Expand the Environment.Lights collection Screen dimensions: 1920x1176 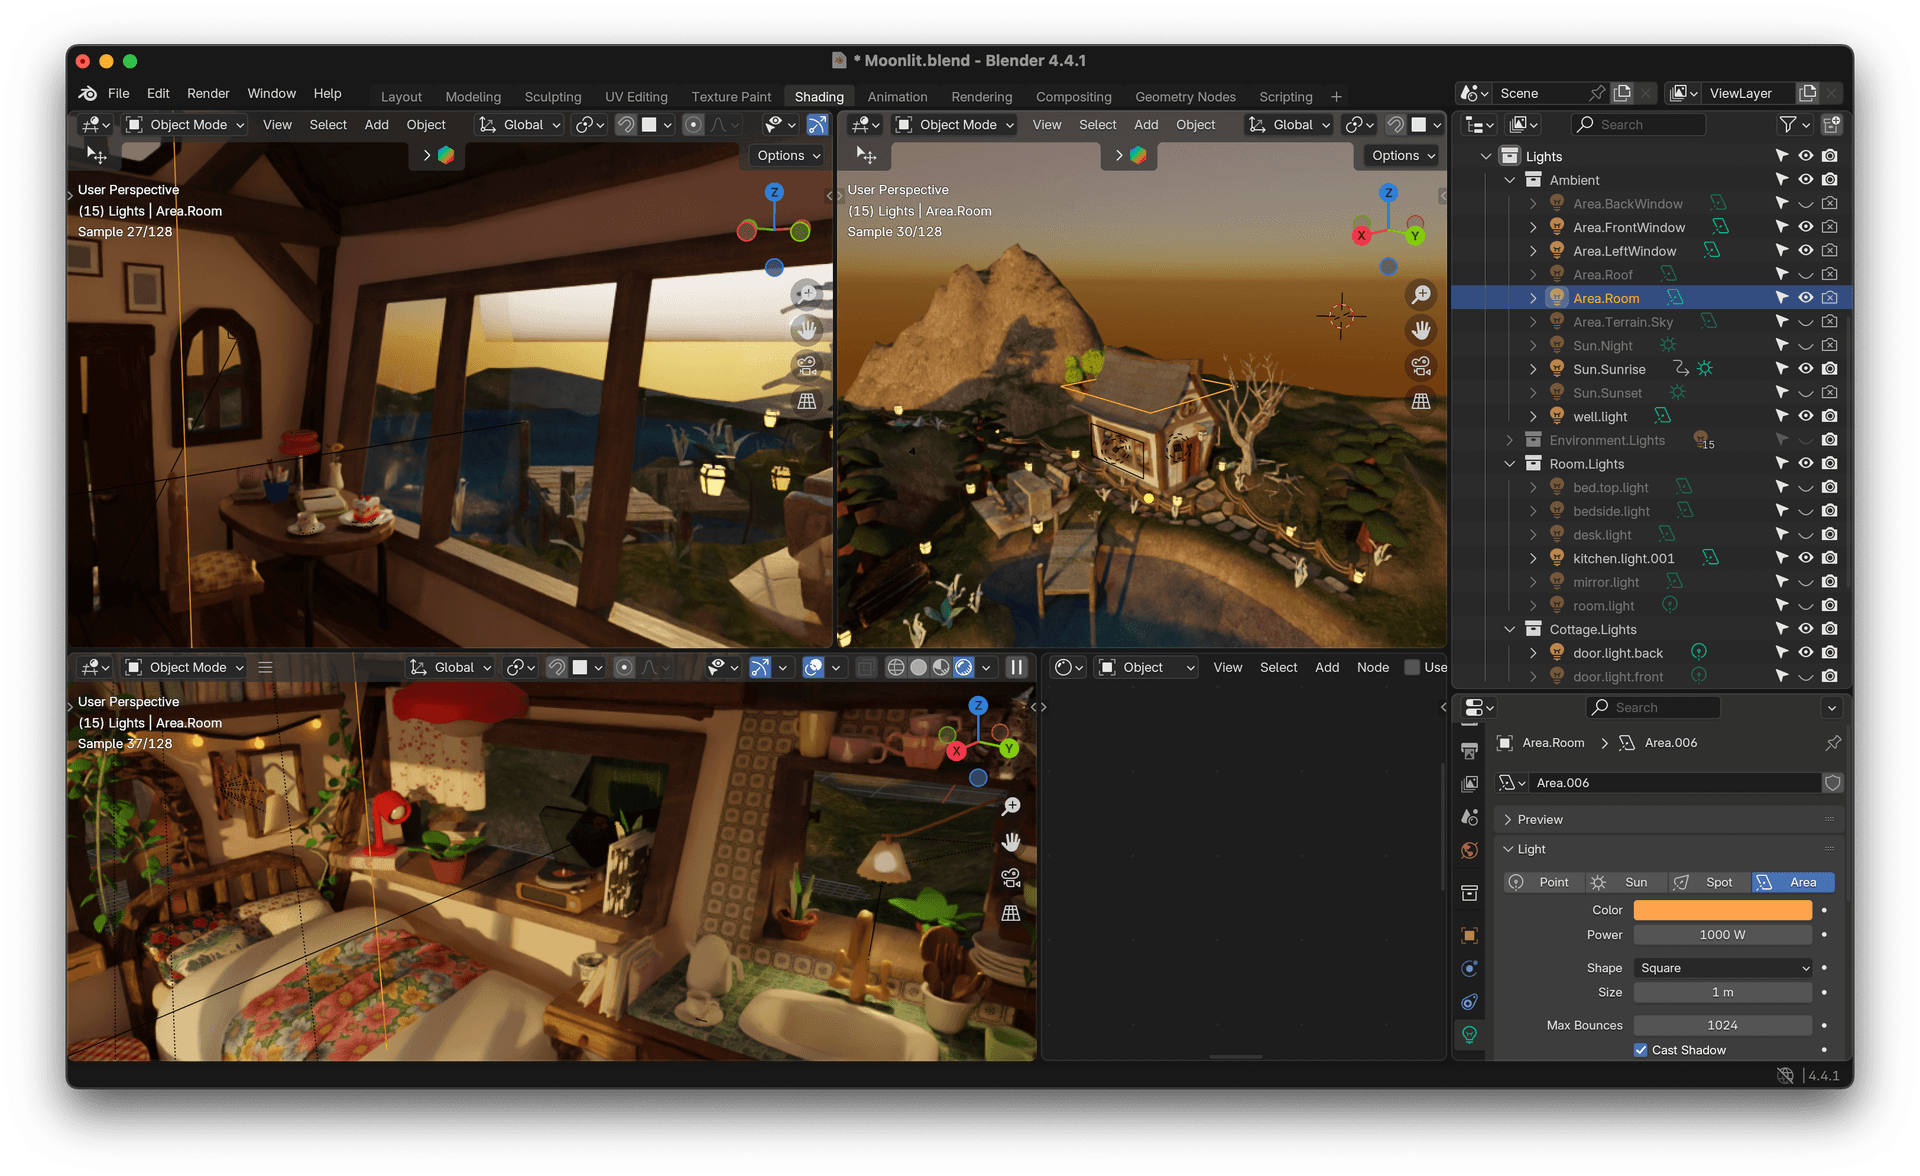(x=1510, y=440)
